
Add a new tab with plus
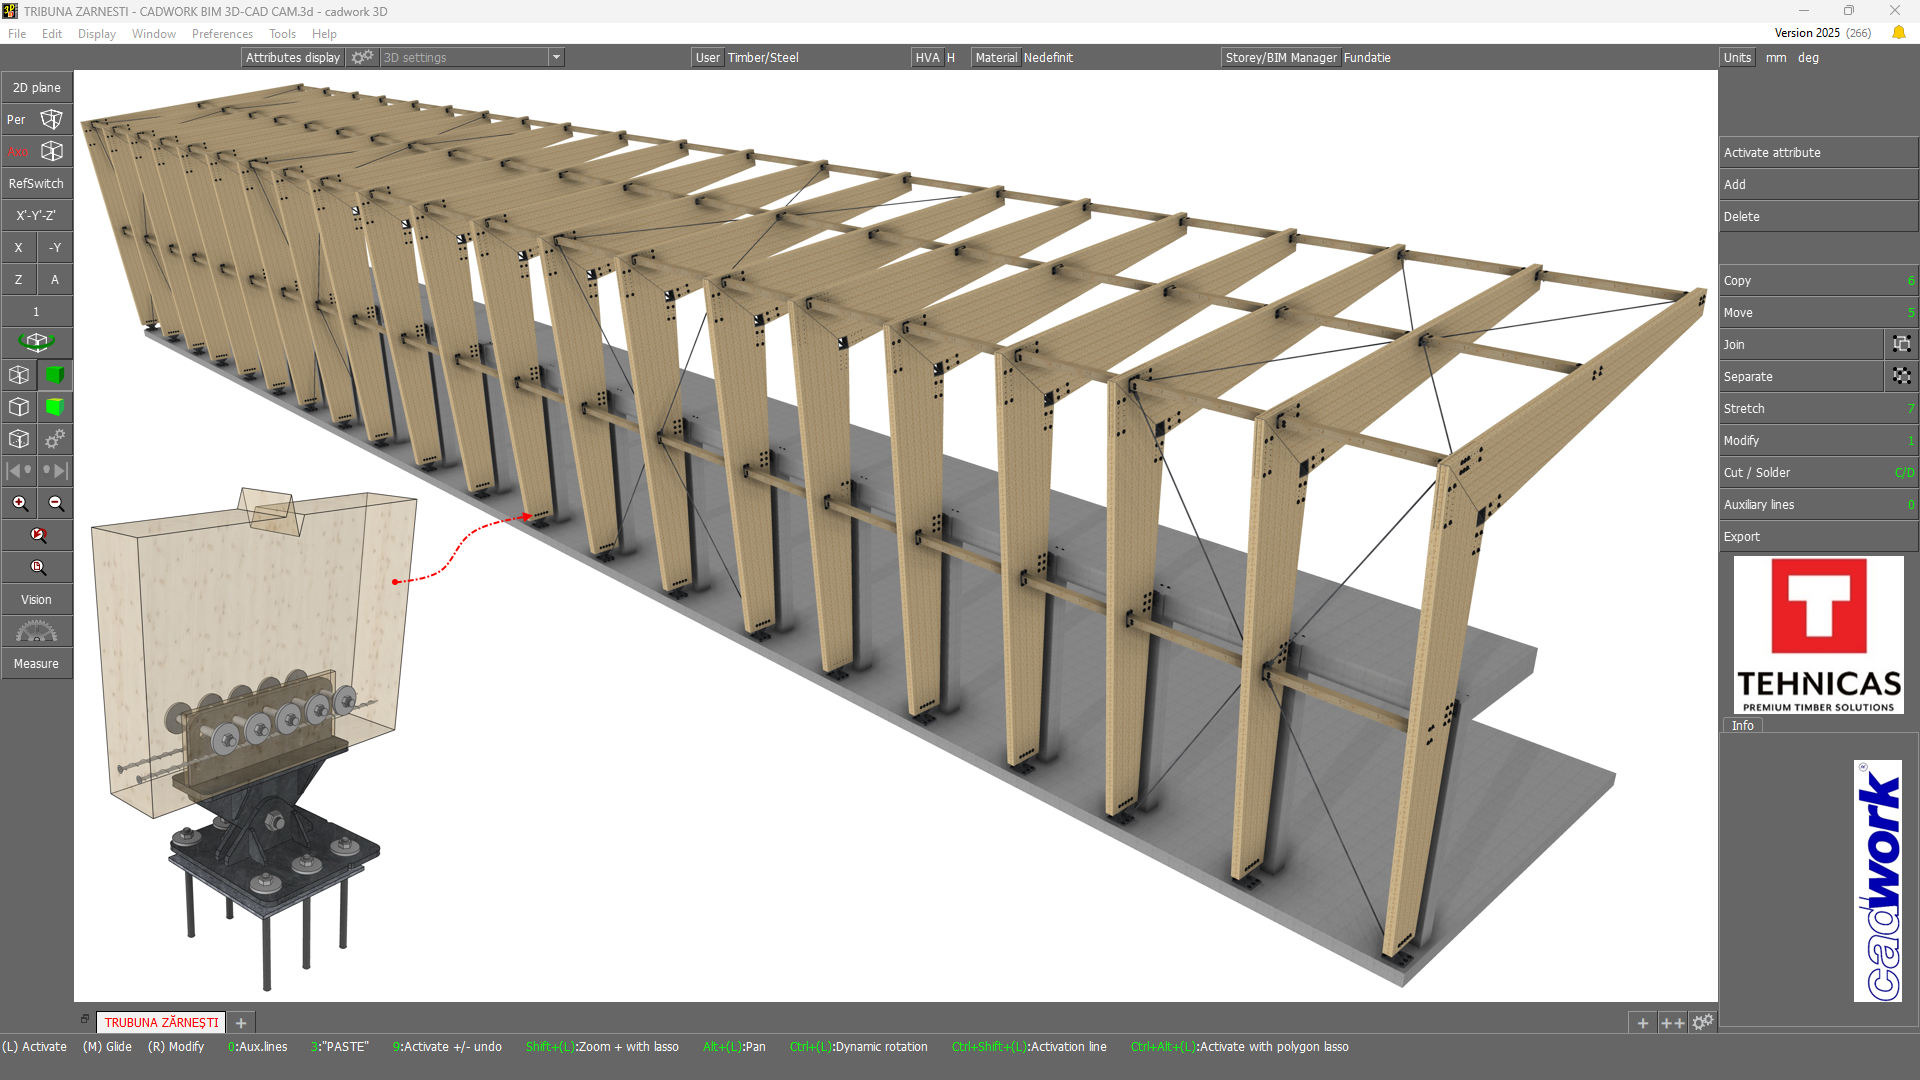point(241,1022)
